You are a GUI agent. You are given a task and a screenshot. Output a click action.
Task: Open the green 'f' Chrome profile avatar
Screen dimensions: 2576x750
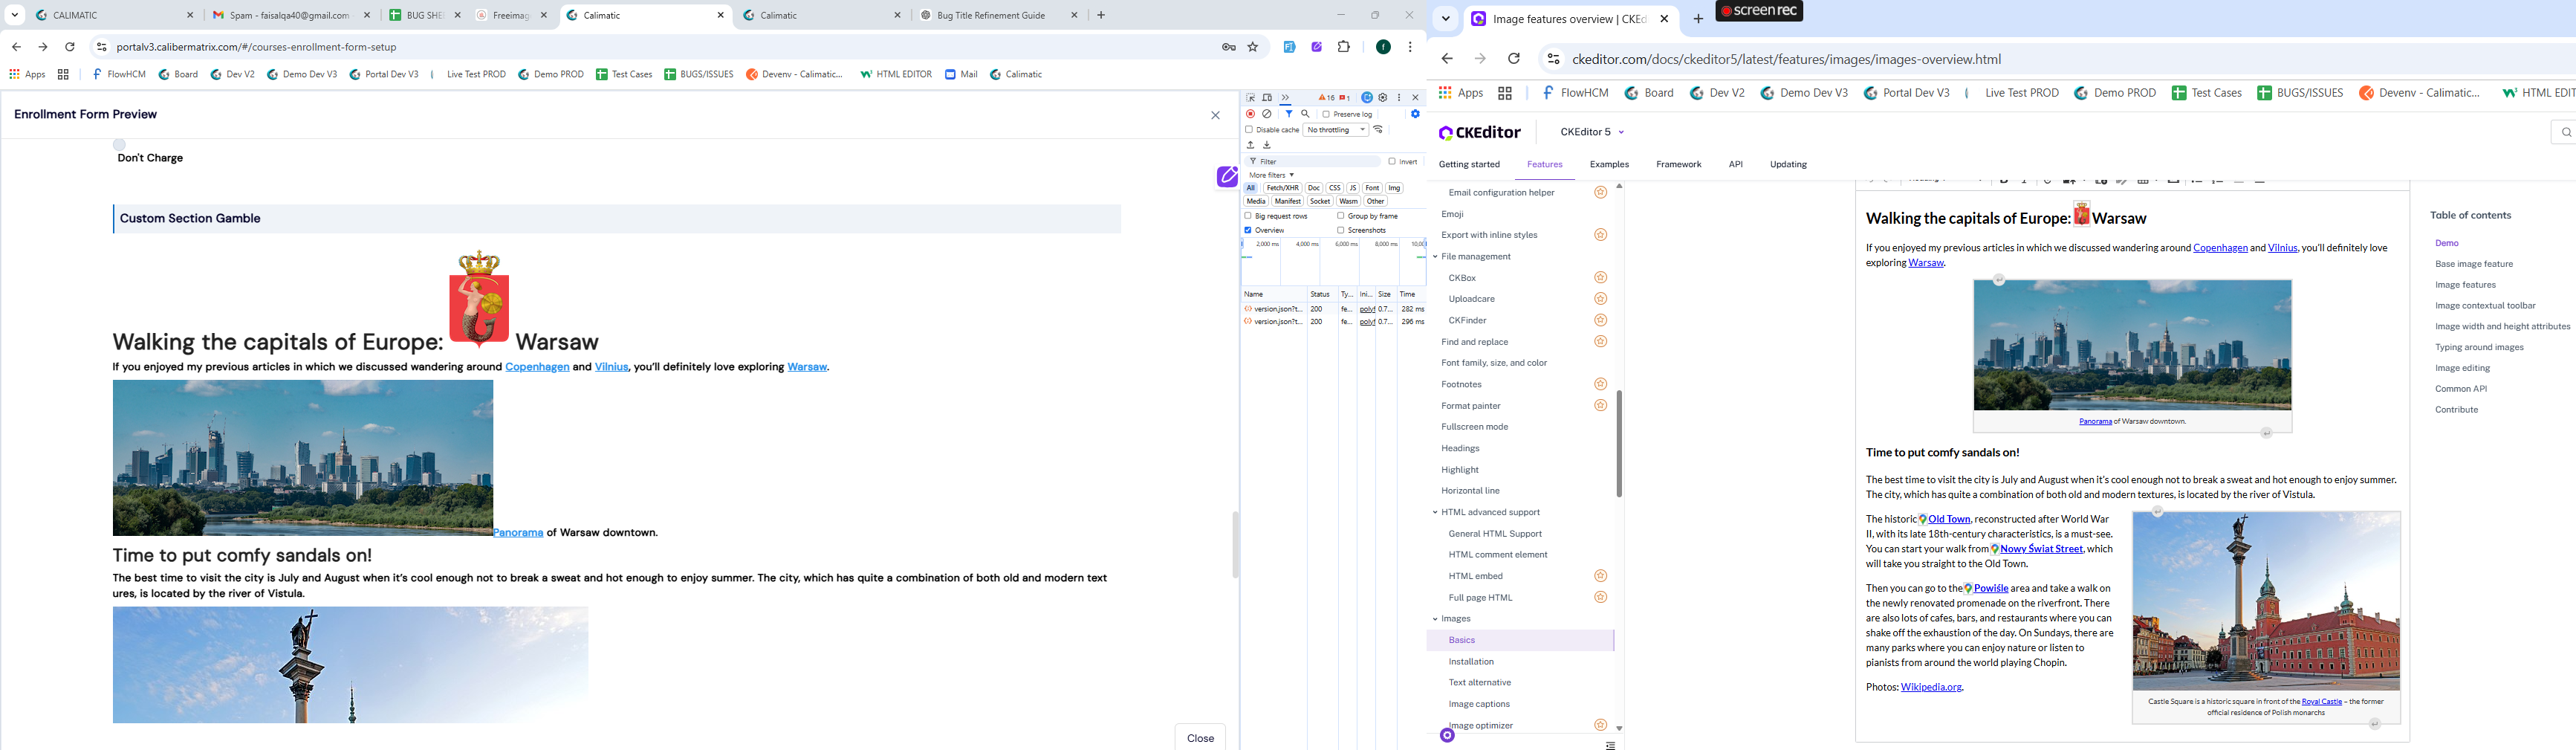[1383, 47]
